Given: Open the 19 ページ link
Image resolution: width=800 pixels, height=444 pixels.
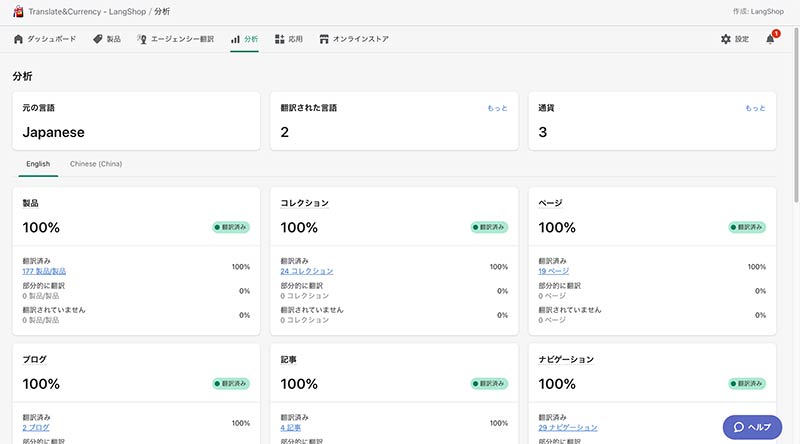Looking at the screenshot, I should (555, 271).
